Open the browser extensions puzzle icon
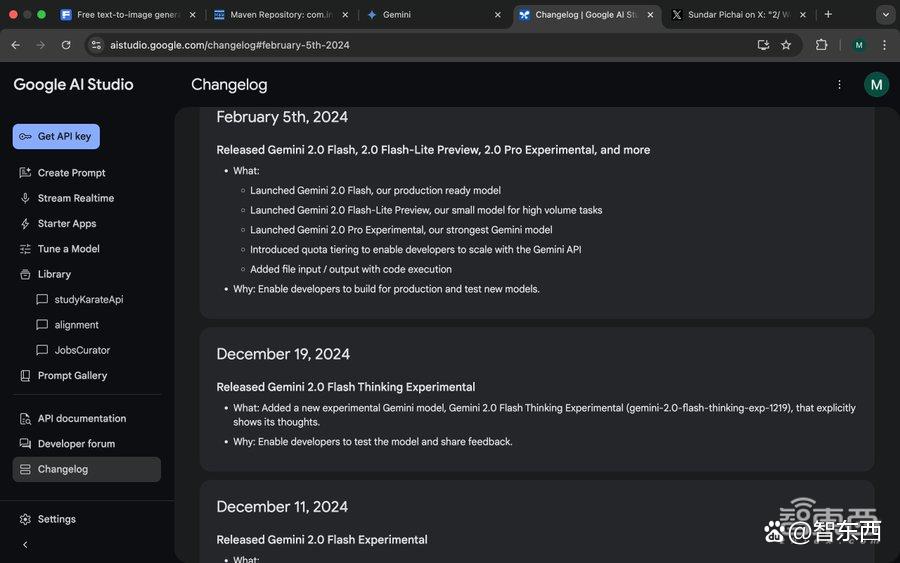Screen dimensions: 900x563 click(x=821, y=45)
